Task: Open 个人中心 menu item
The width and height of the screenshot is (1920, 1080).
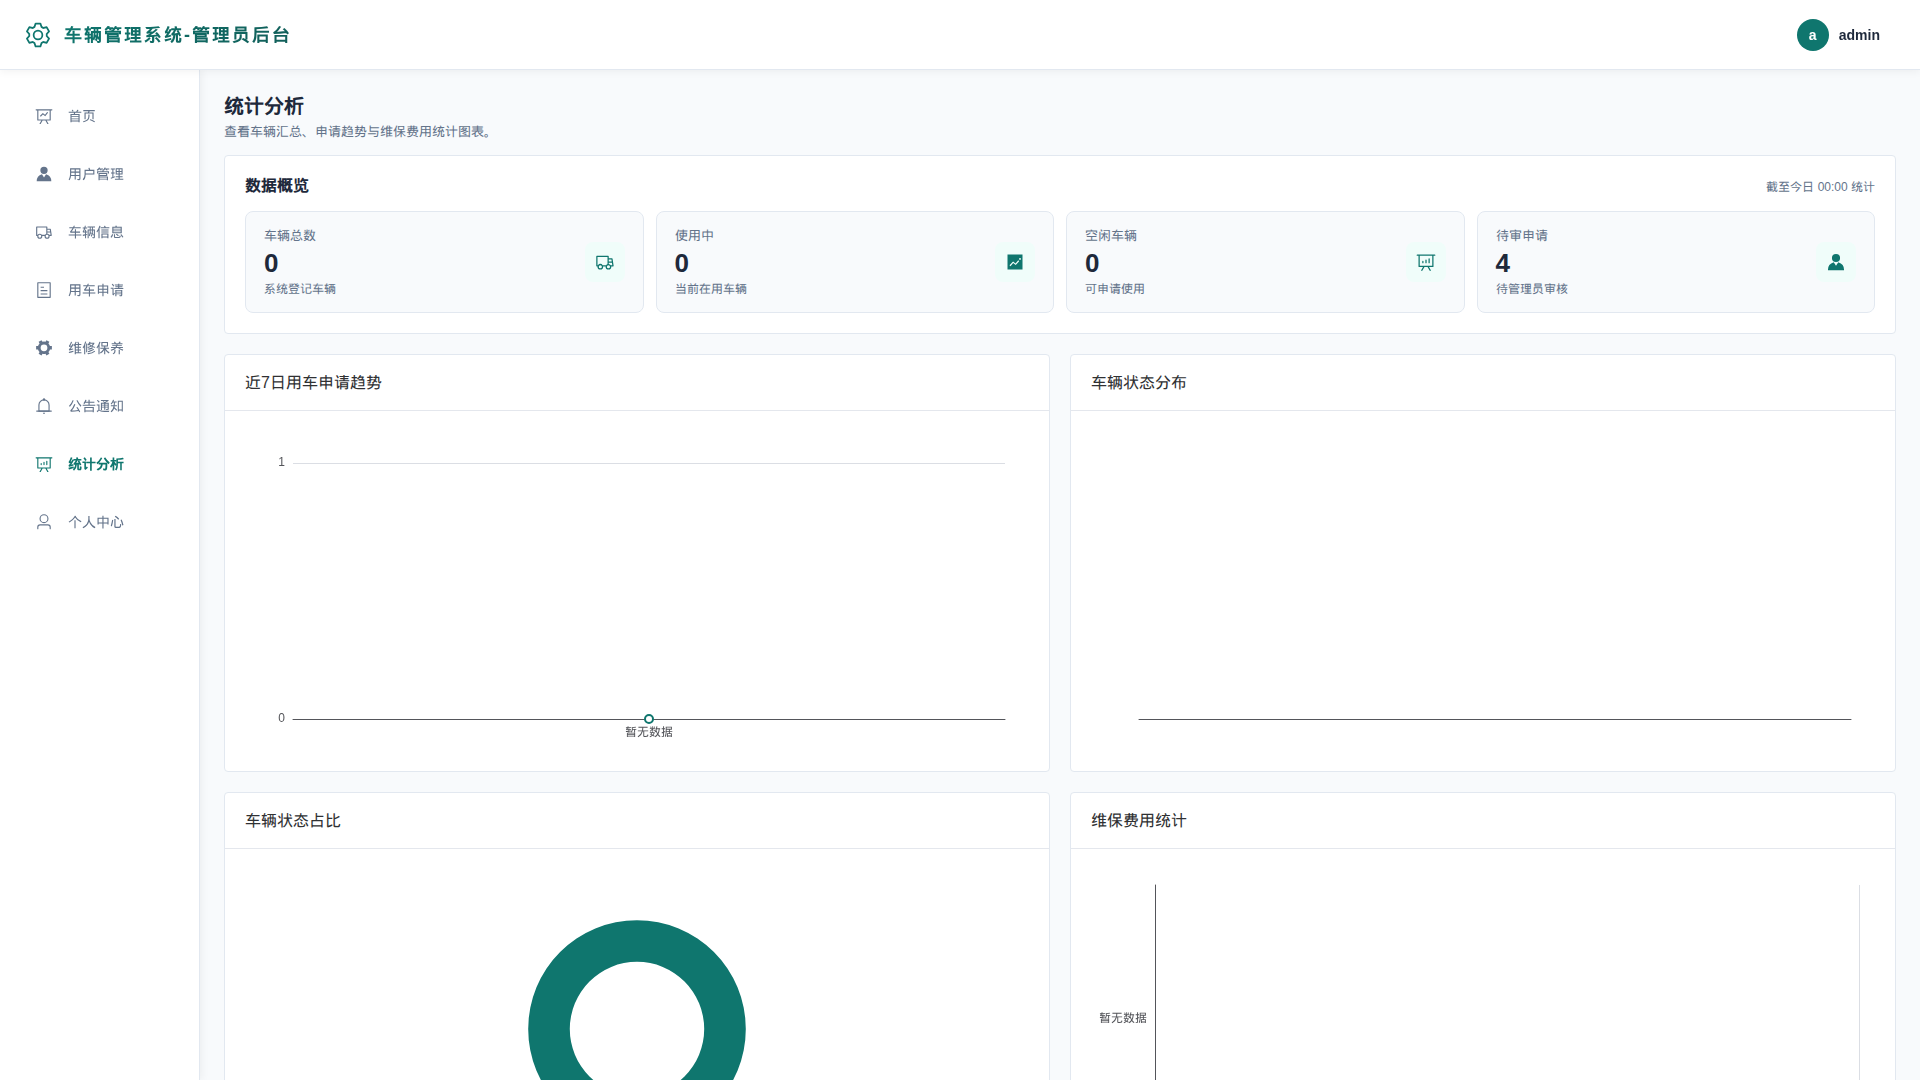Action: pyautogui.click(x=100, y=522)
